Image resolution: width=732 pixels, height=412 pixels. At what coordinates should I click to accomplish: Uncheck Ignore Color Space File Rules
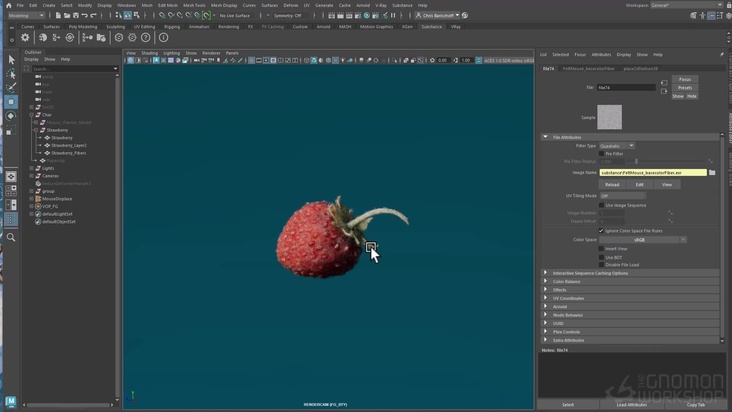(x=601, y=230)
